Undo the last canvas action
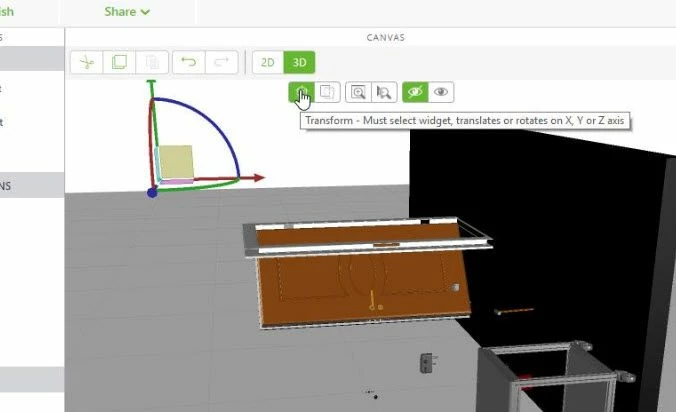This screenshot has height=412, width=676. point(189,62)
